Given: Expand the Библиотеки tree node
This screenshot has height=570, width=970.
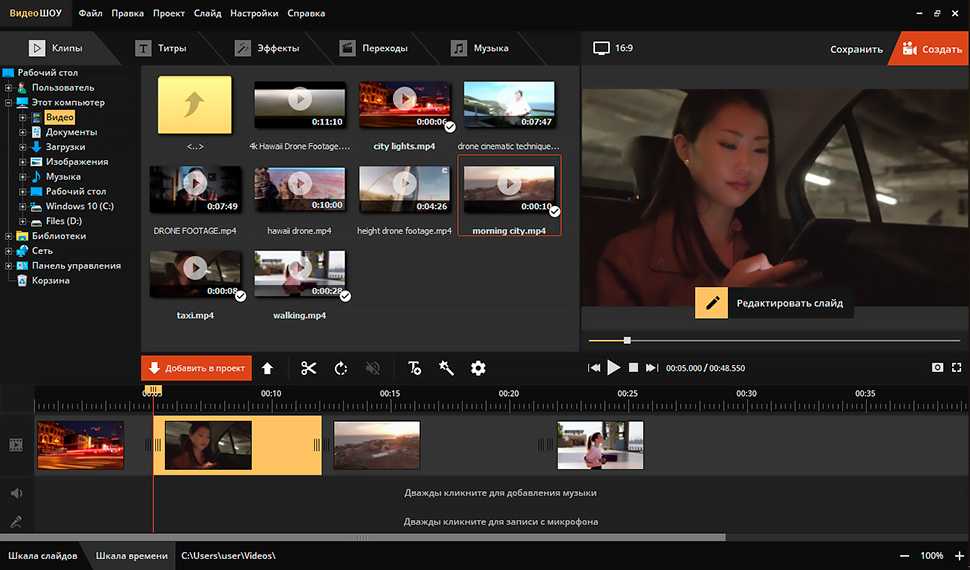Looking at the screenshot, I should (8, 236).
